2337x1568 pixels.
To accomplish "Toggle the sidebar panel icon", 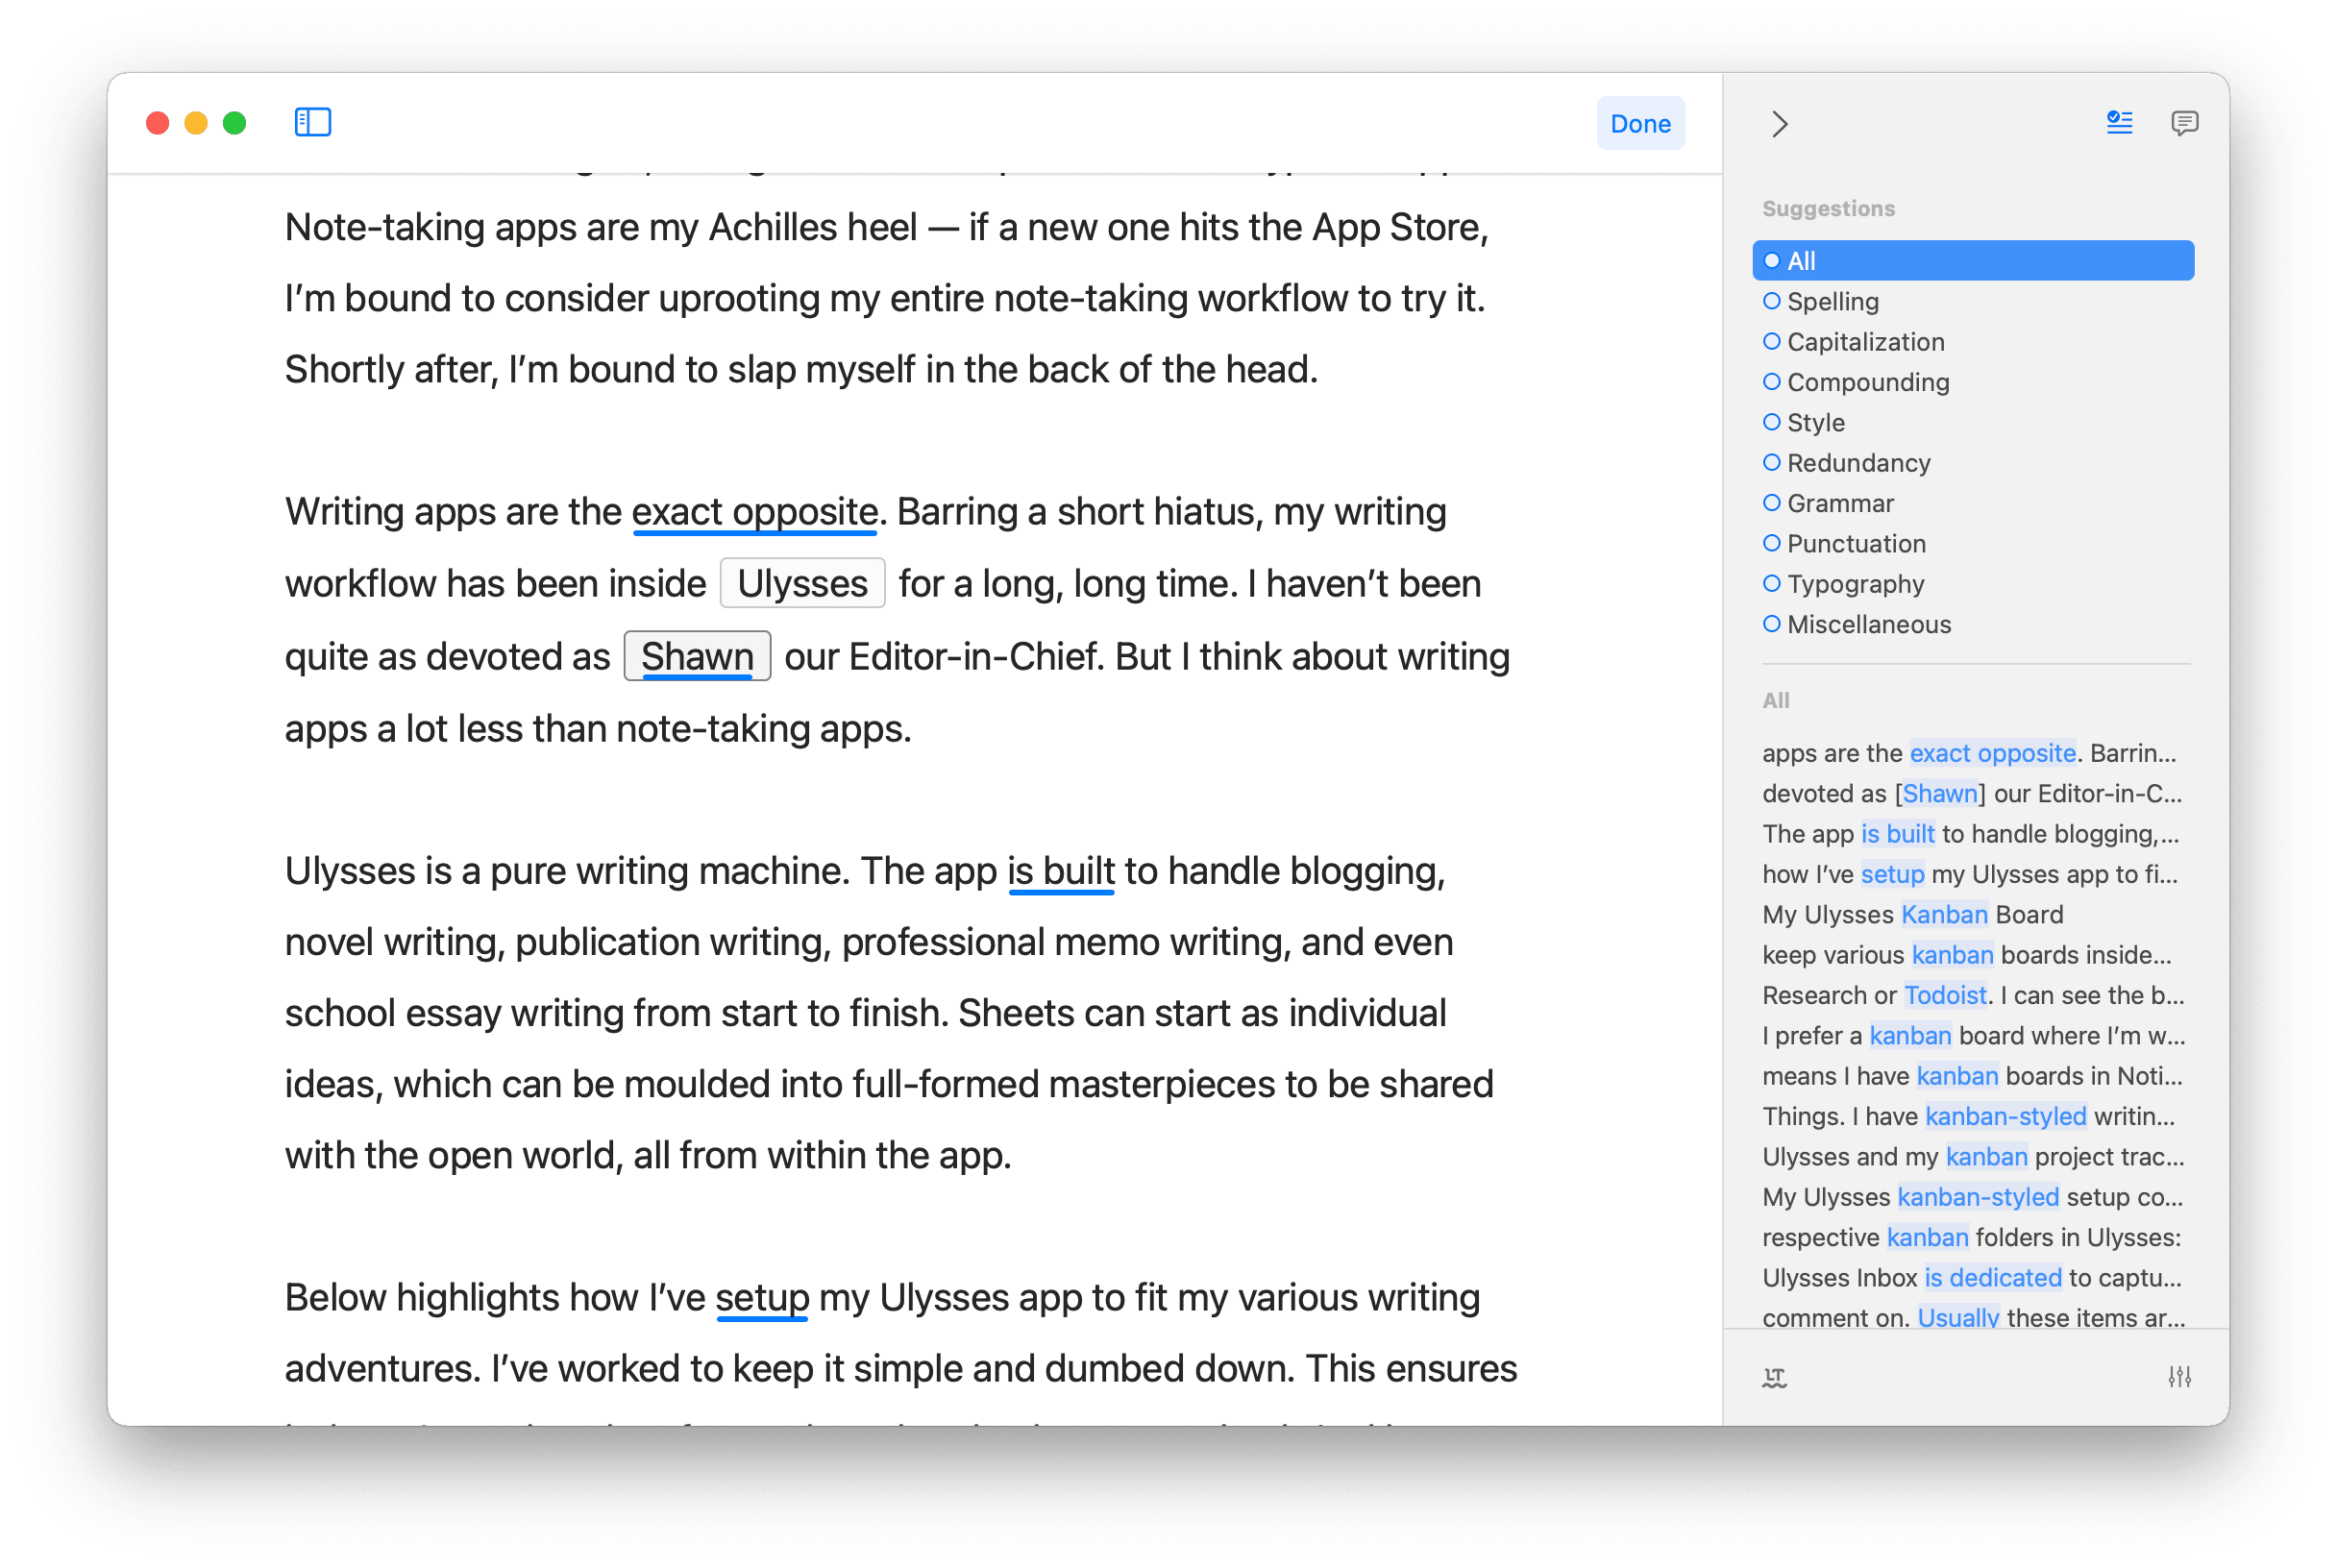I will click(x=313, y=123).
